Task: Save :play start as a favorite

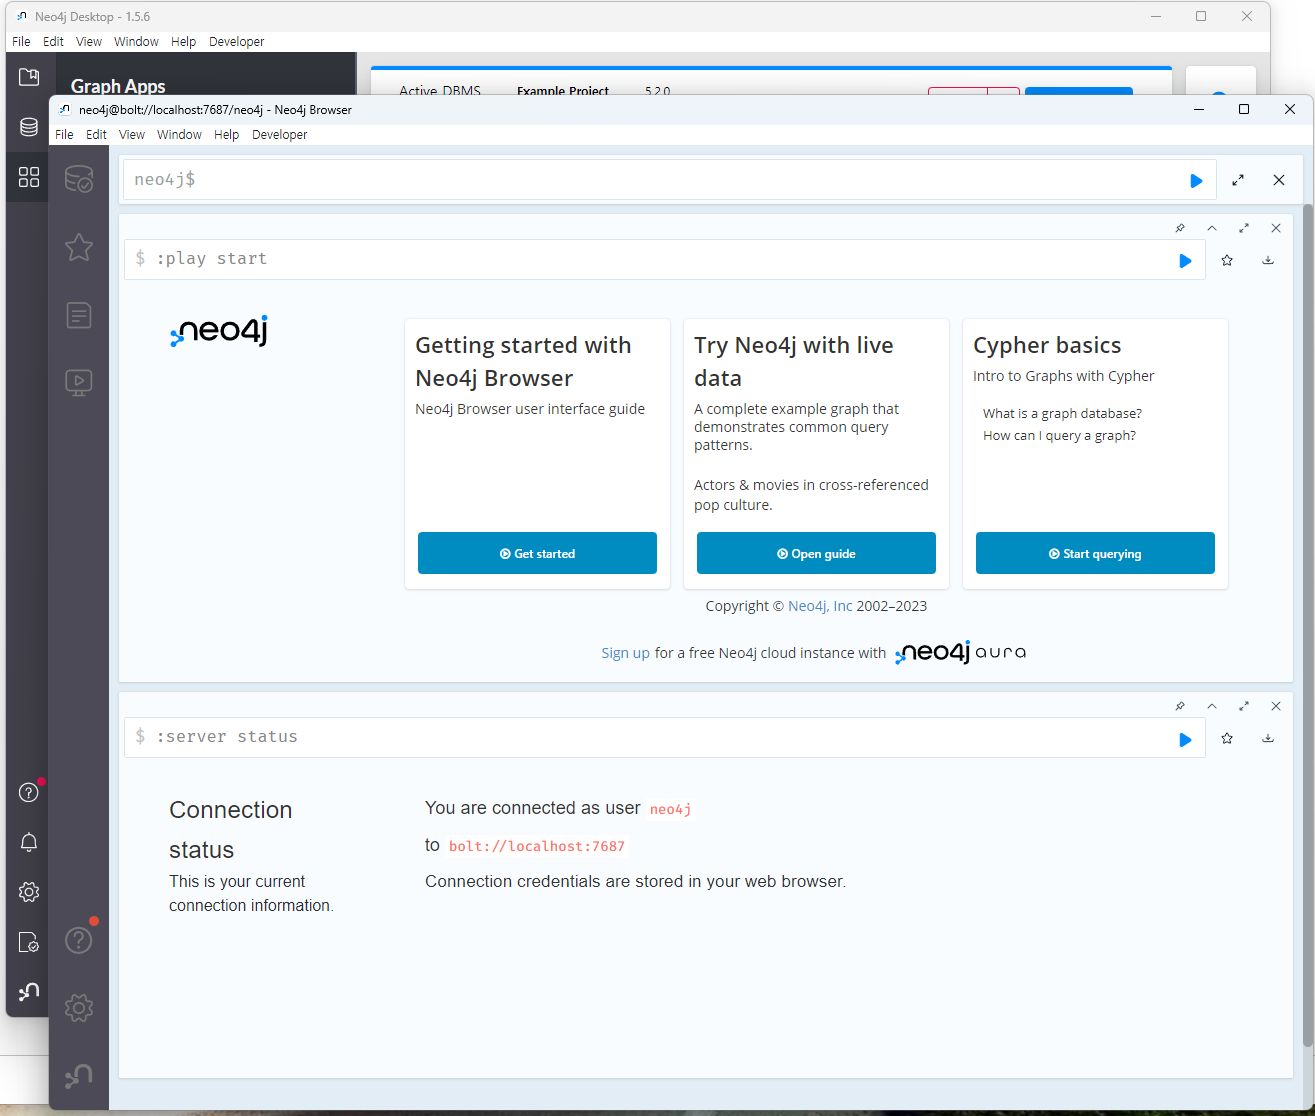Action: 1227,260
